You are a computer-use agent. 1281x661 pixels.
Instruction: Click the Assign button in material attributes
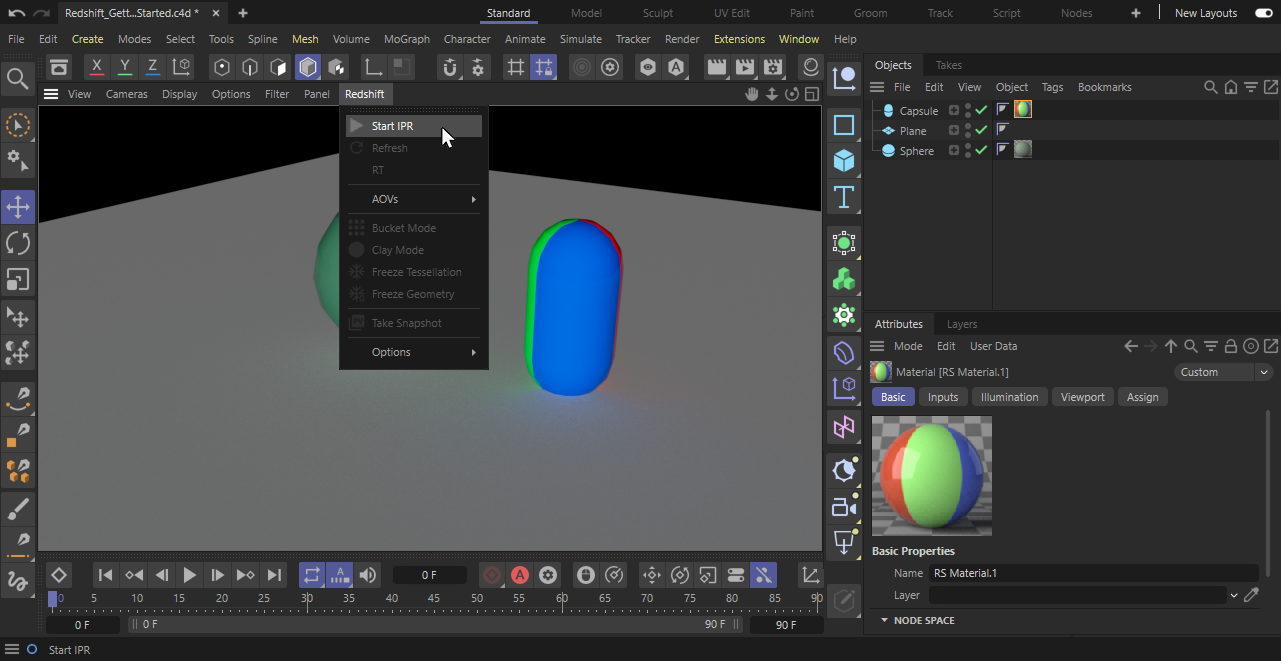tap(1142, 397)
